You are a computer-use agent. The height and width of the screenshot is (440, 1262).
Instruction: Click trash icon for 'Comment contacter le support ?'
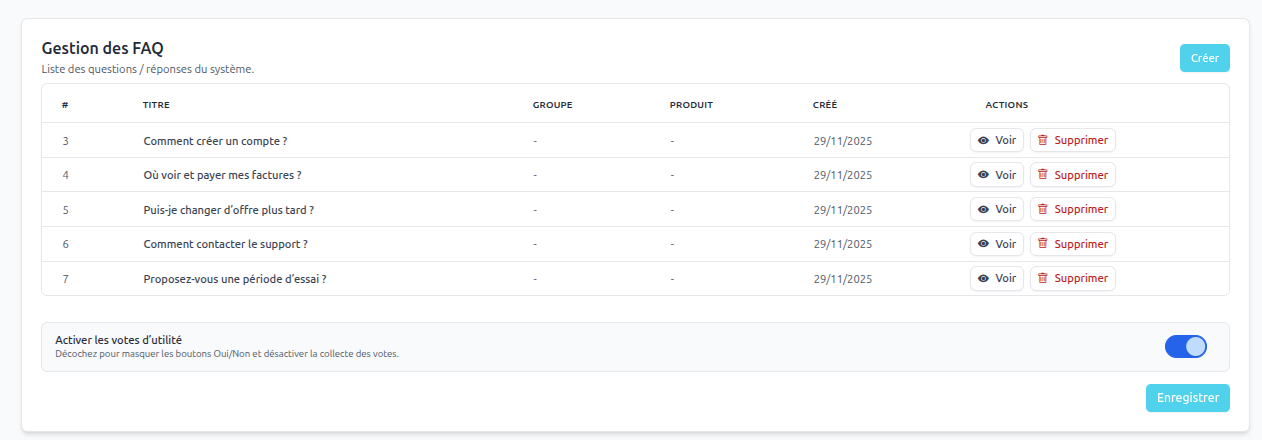click(1043, 244)
